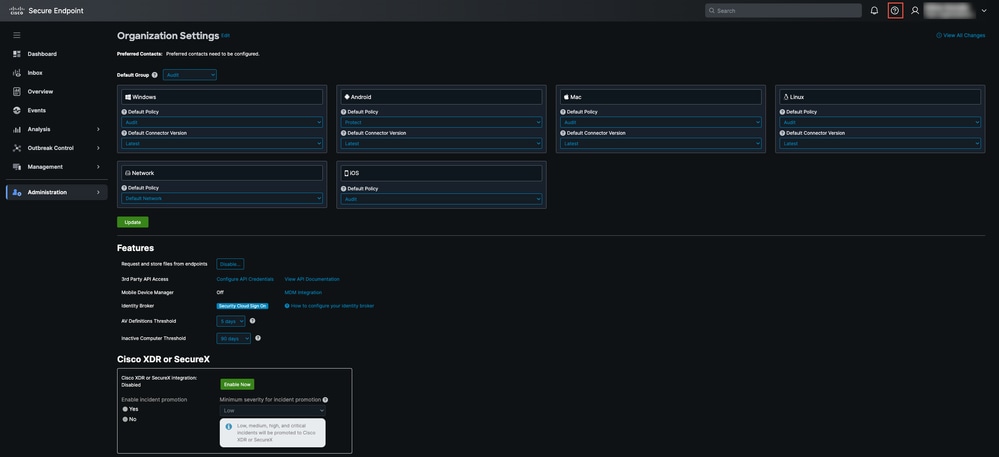Focus the Search input field
The image size is (999, 457).
pyautogui.click(x=784, y=11)
